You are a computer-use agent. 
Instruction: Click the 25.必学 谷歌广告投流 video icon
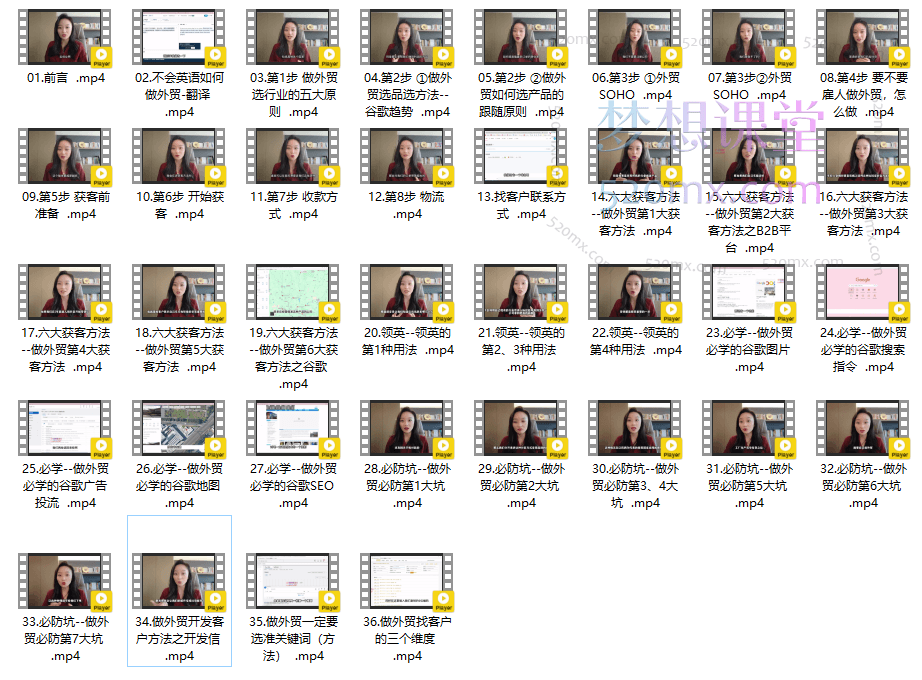tap(65, 428)
